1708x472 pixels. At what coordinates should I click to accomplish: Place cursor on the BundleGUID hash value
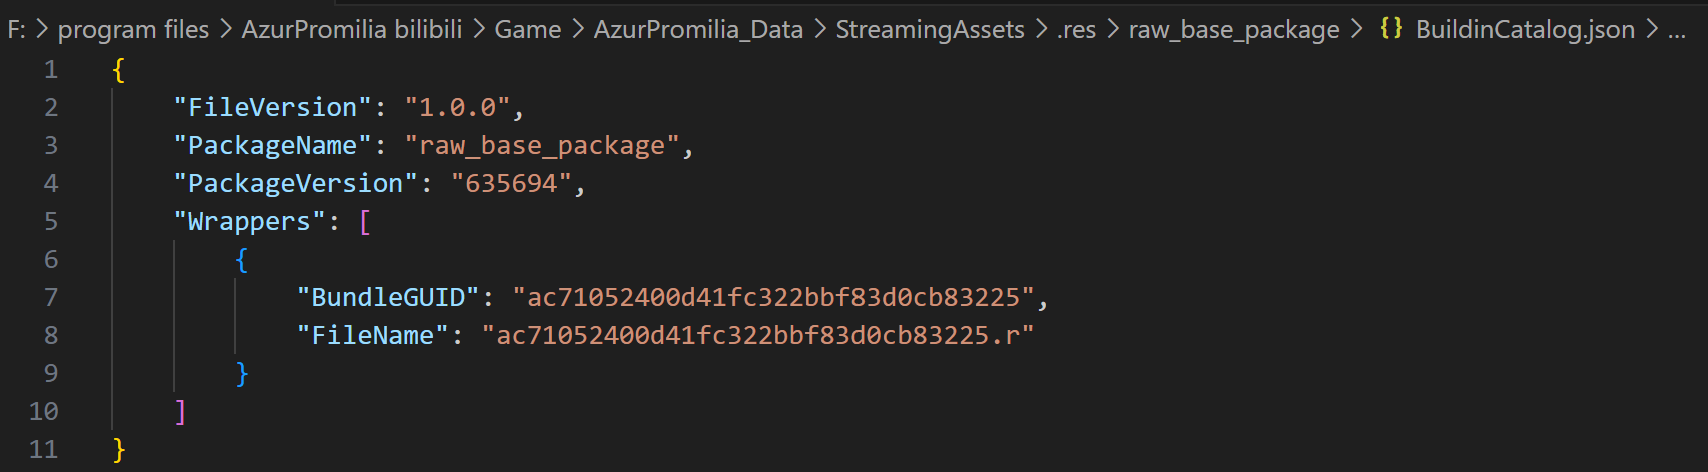coord(773,297)
